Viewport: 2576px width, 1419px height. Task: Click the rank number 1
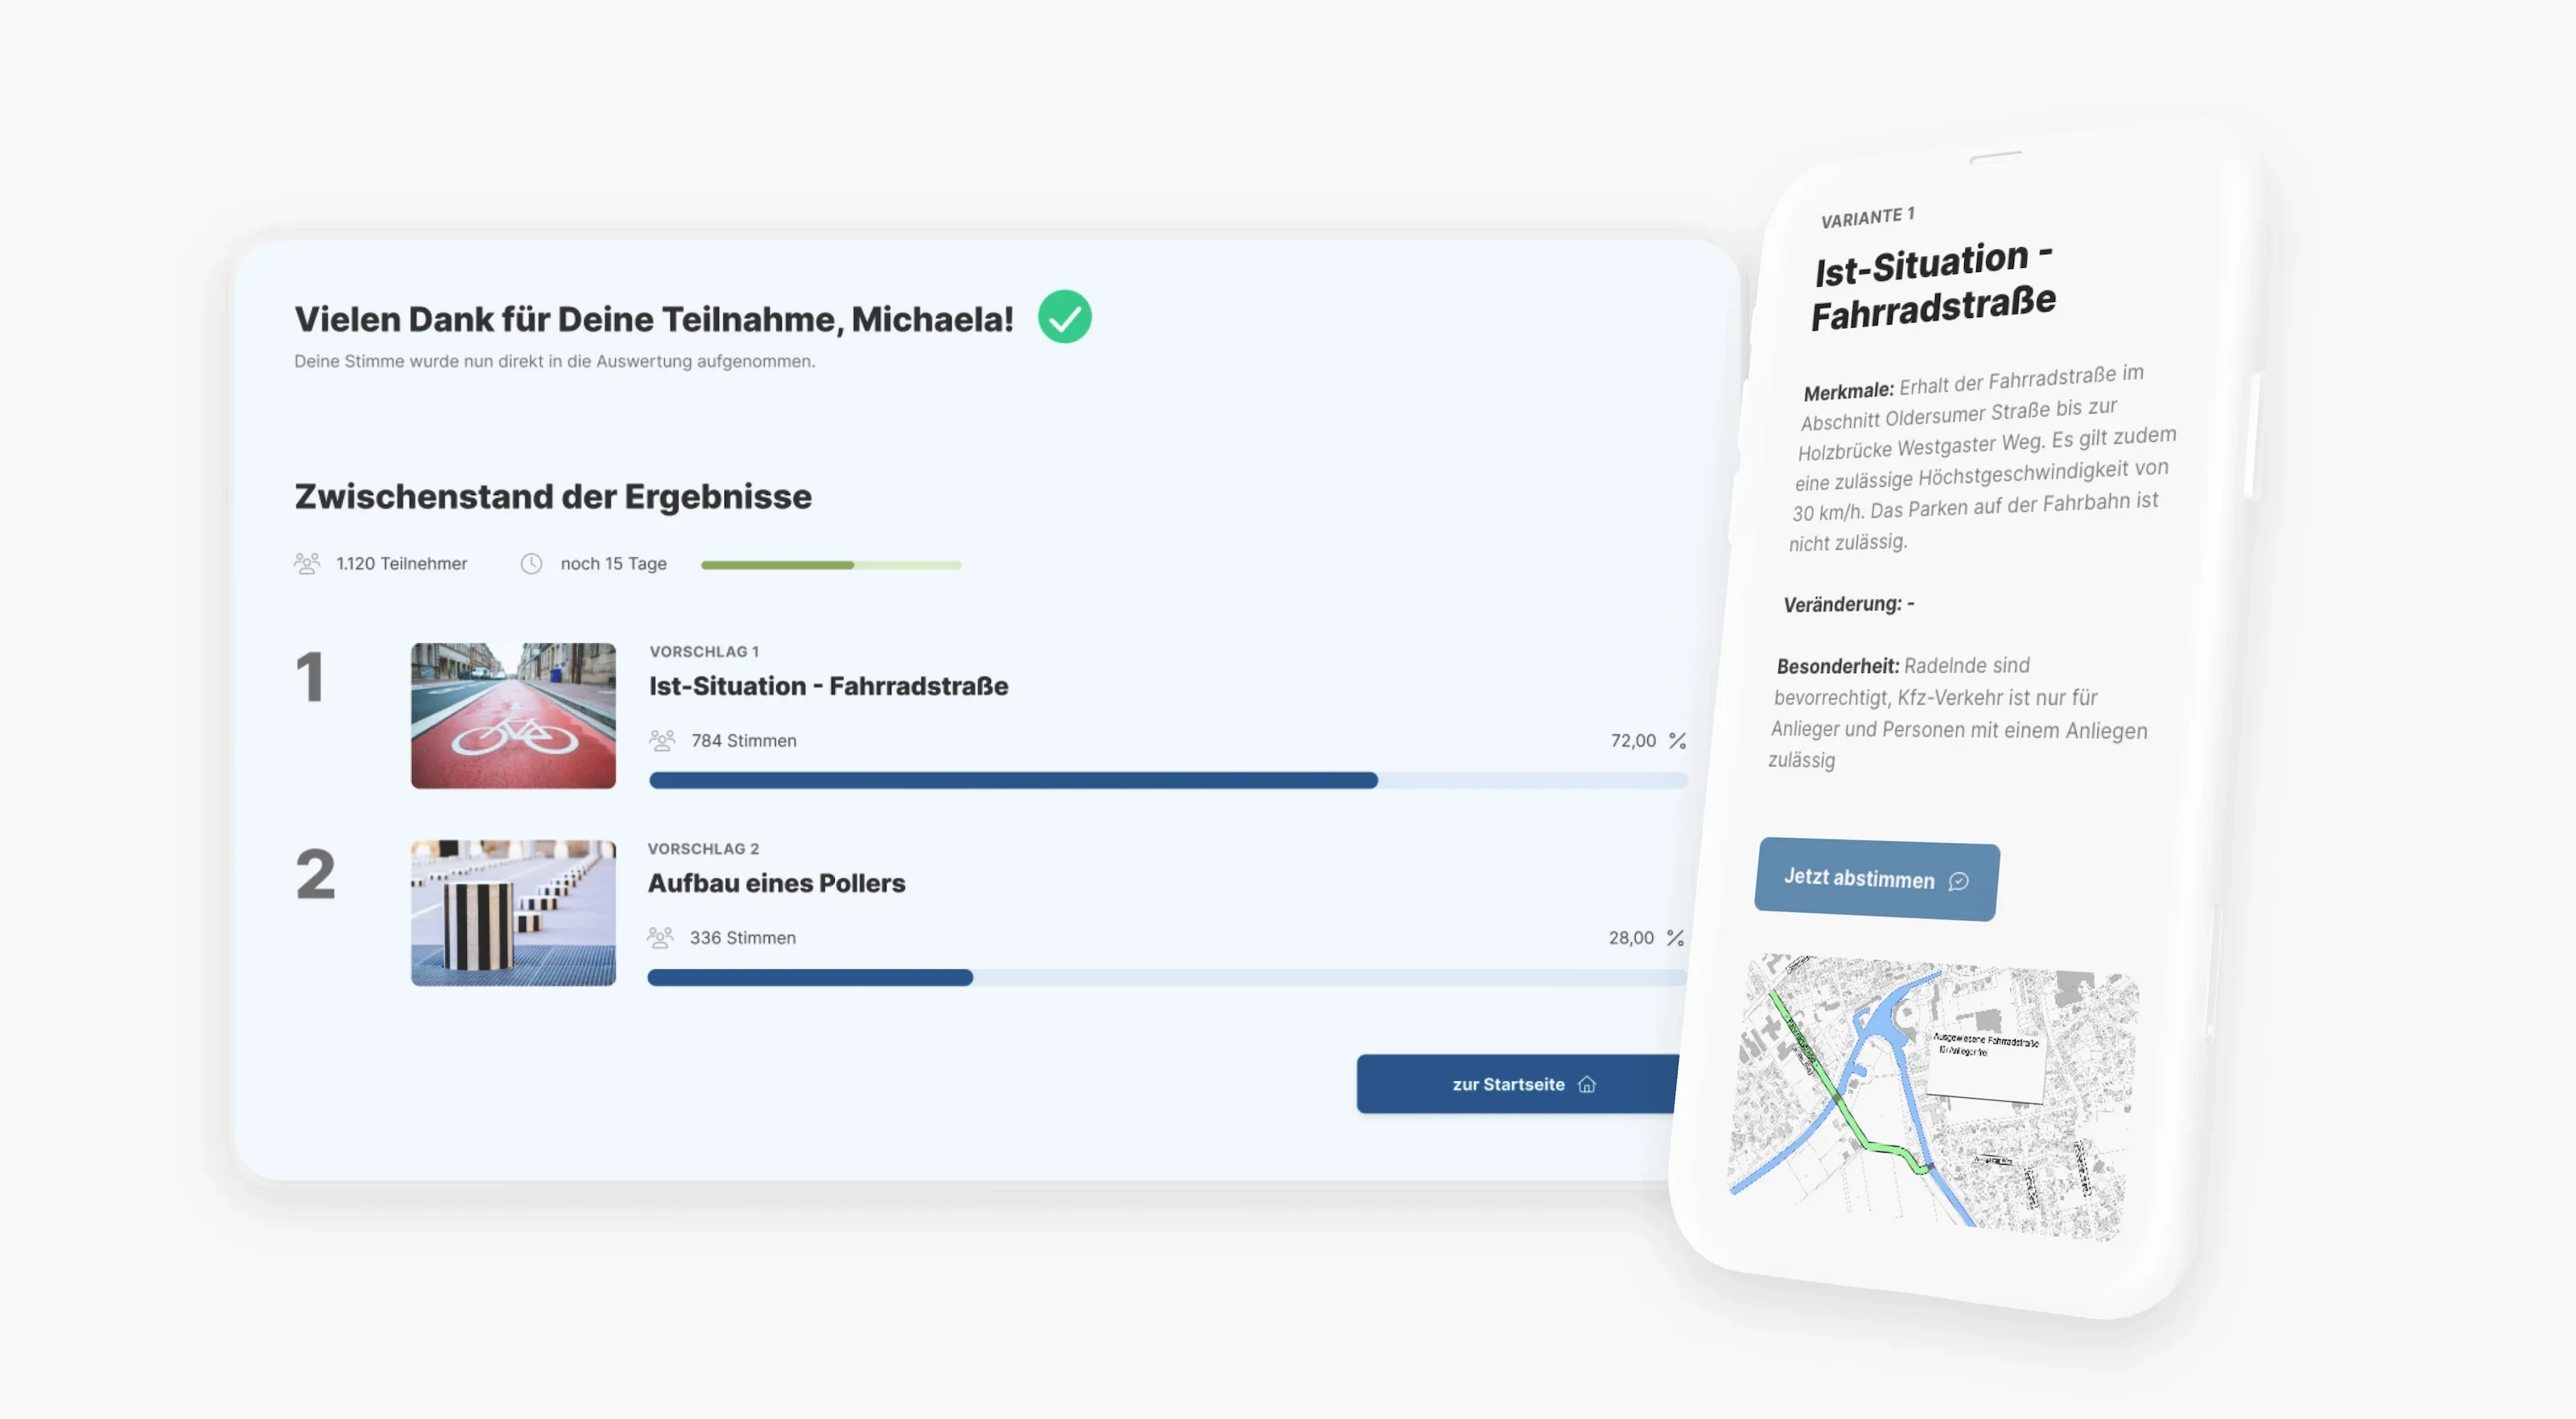(x=310, y=677)
